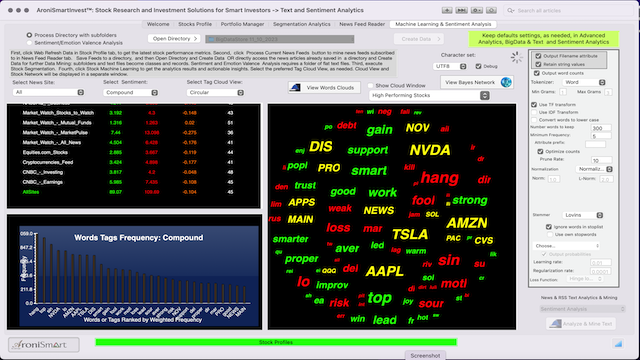Screen dimensions: 640x360
Task: Switch to the News Feed Reader tab
Action: click(x=362, y=24)
